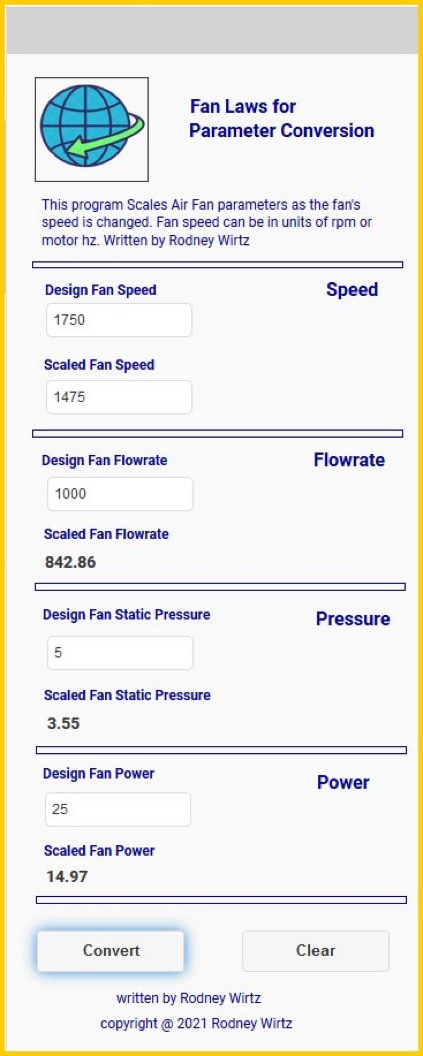The height and width of the screenshot is (1056, 423).
Task: Click the Speed section heading
Action: 352,290
